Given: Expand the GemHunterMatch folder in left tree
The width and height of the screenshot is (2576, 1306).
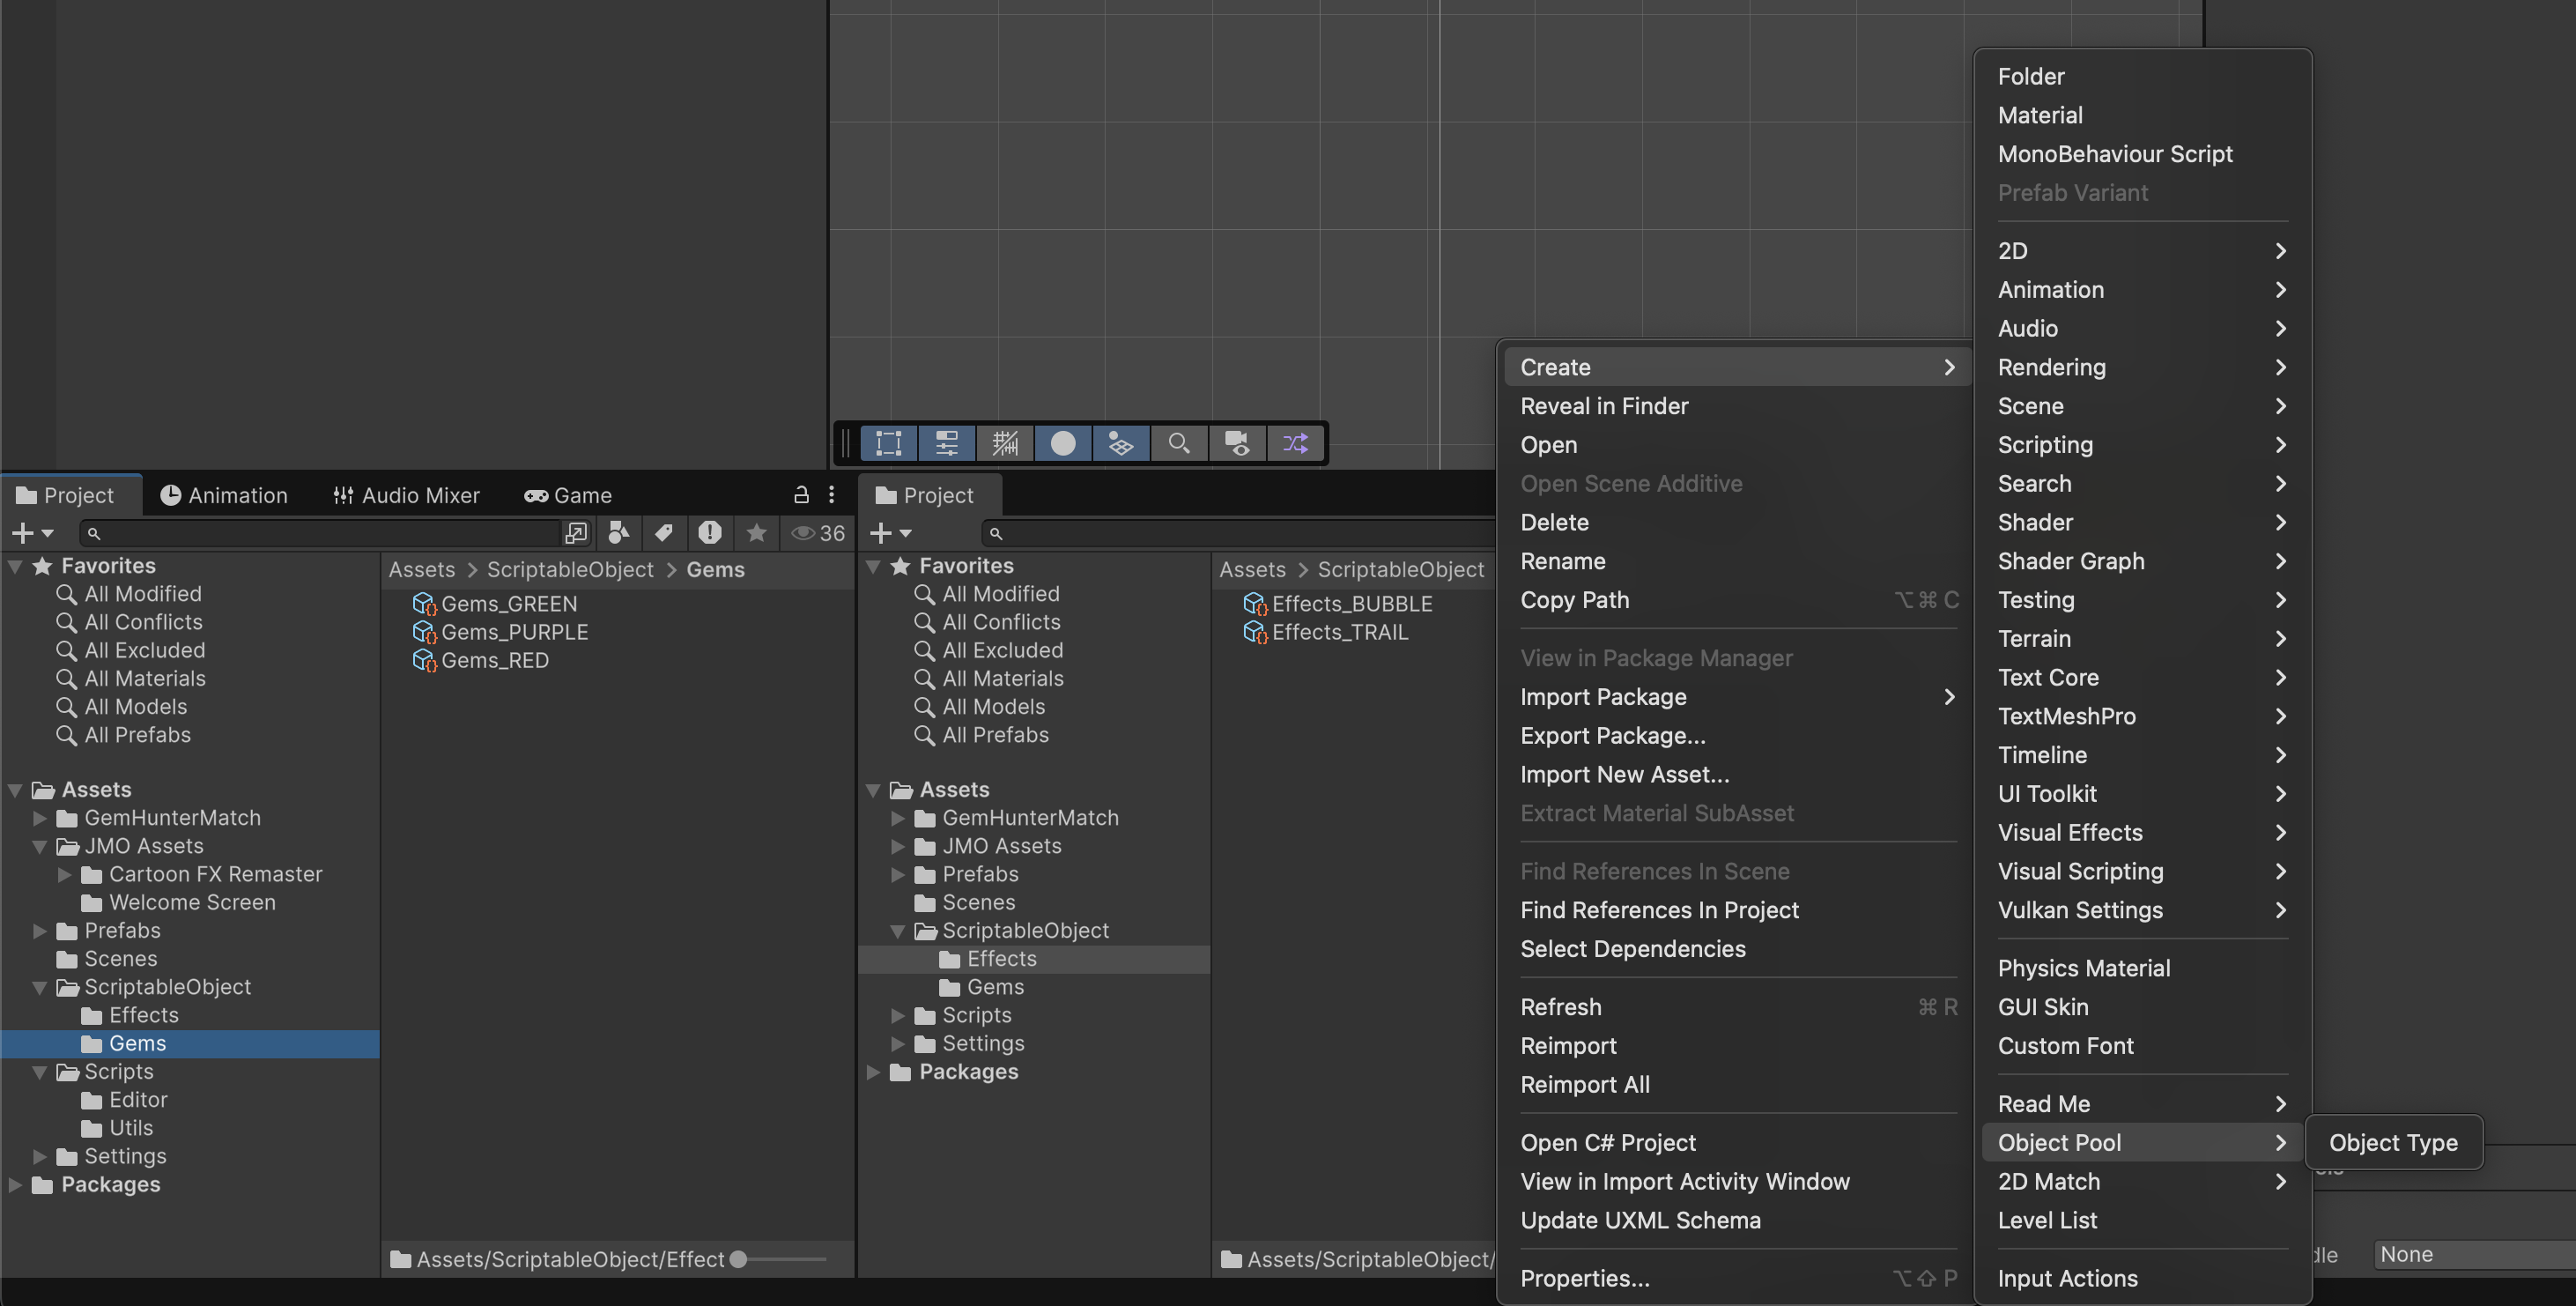Looking at the screenshot, I should tap(40, 818).
